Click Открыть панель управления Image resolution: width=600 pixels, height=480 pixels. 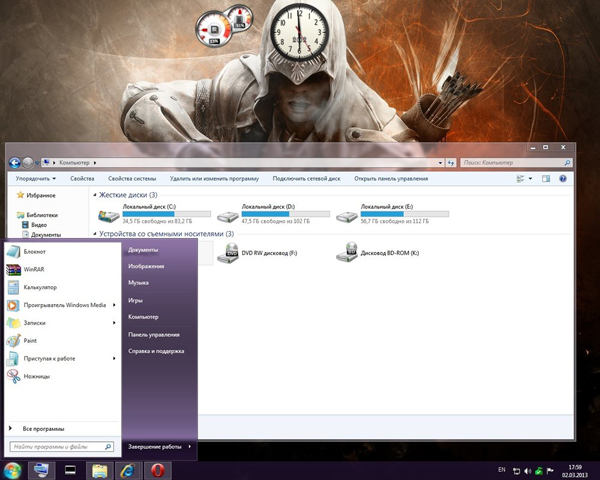(391, 179)
